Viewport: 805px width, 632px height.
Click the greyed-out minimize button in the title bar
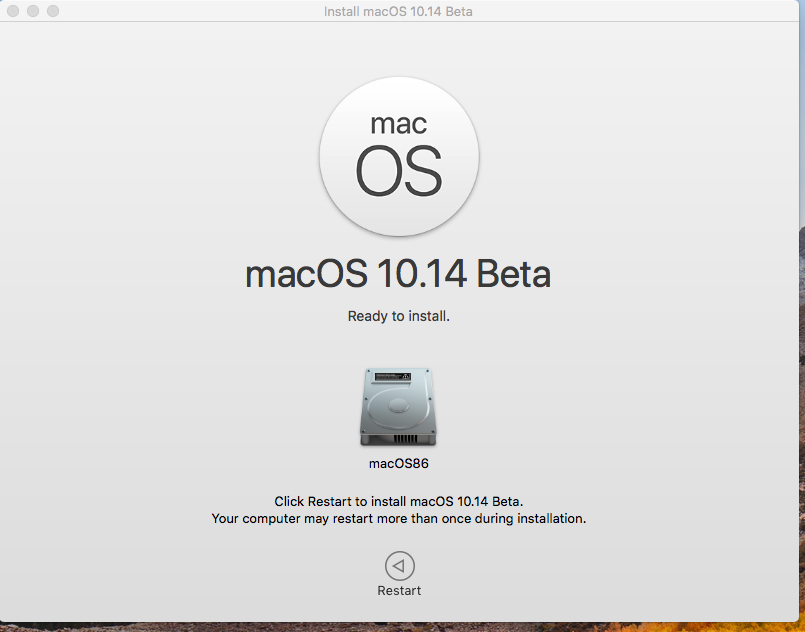pos(33,11)
